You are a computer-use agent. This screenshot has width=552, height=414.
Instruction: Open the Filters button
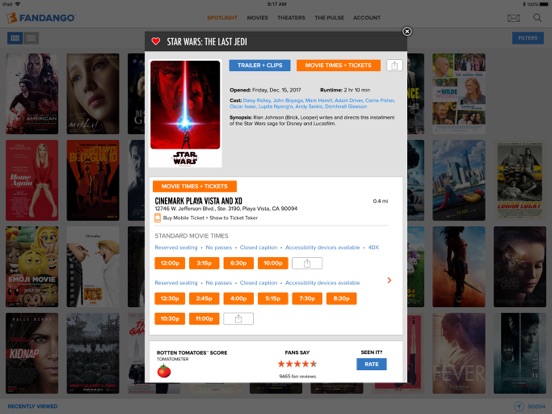click(528, 38)
